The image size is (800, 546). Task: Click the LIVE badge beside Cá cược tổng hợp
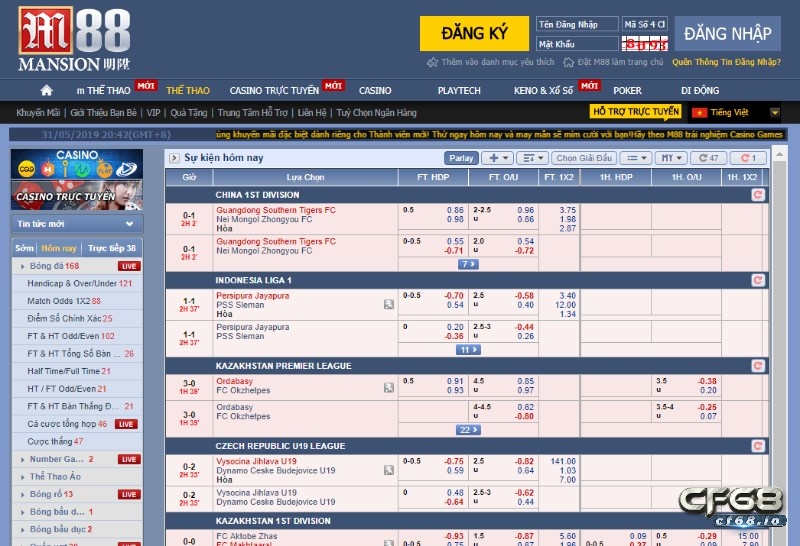[126, 425]
